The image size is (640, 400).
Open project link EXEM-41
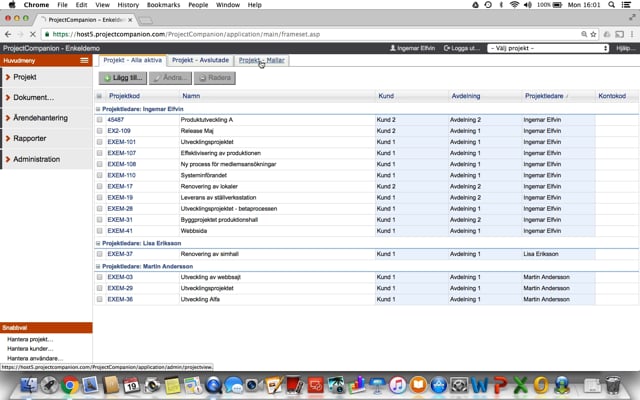tap(120, 231)
